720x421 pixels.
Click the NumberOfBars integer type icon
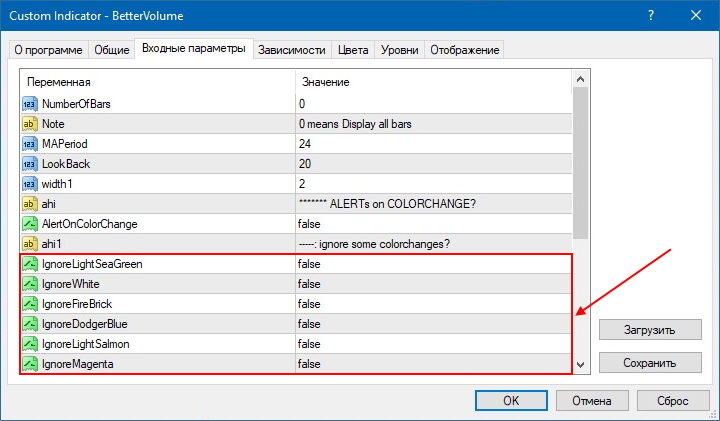30,104
